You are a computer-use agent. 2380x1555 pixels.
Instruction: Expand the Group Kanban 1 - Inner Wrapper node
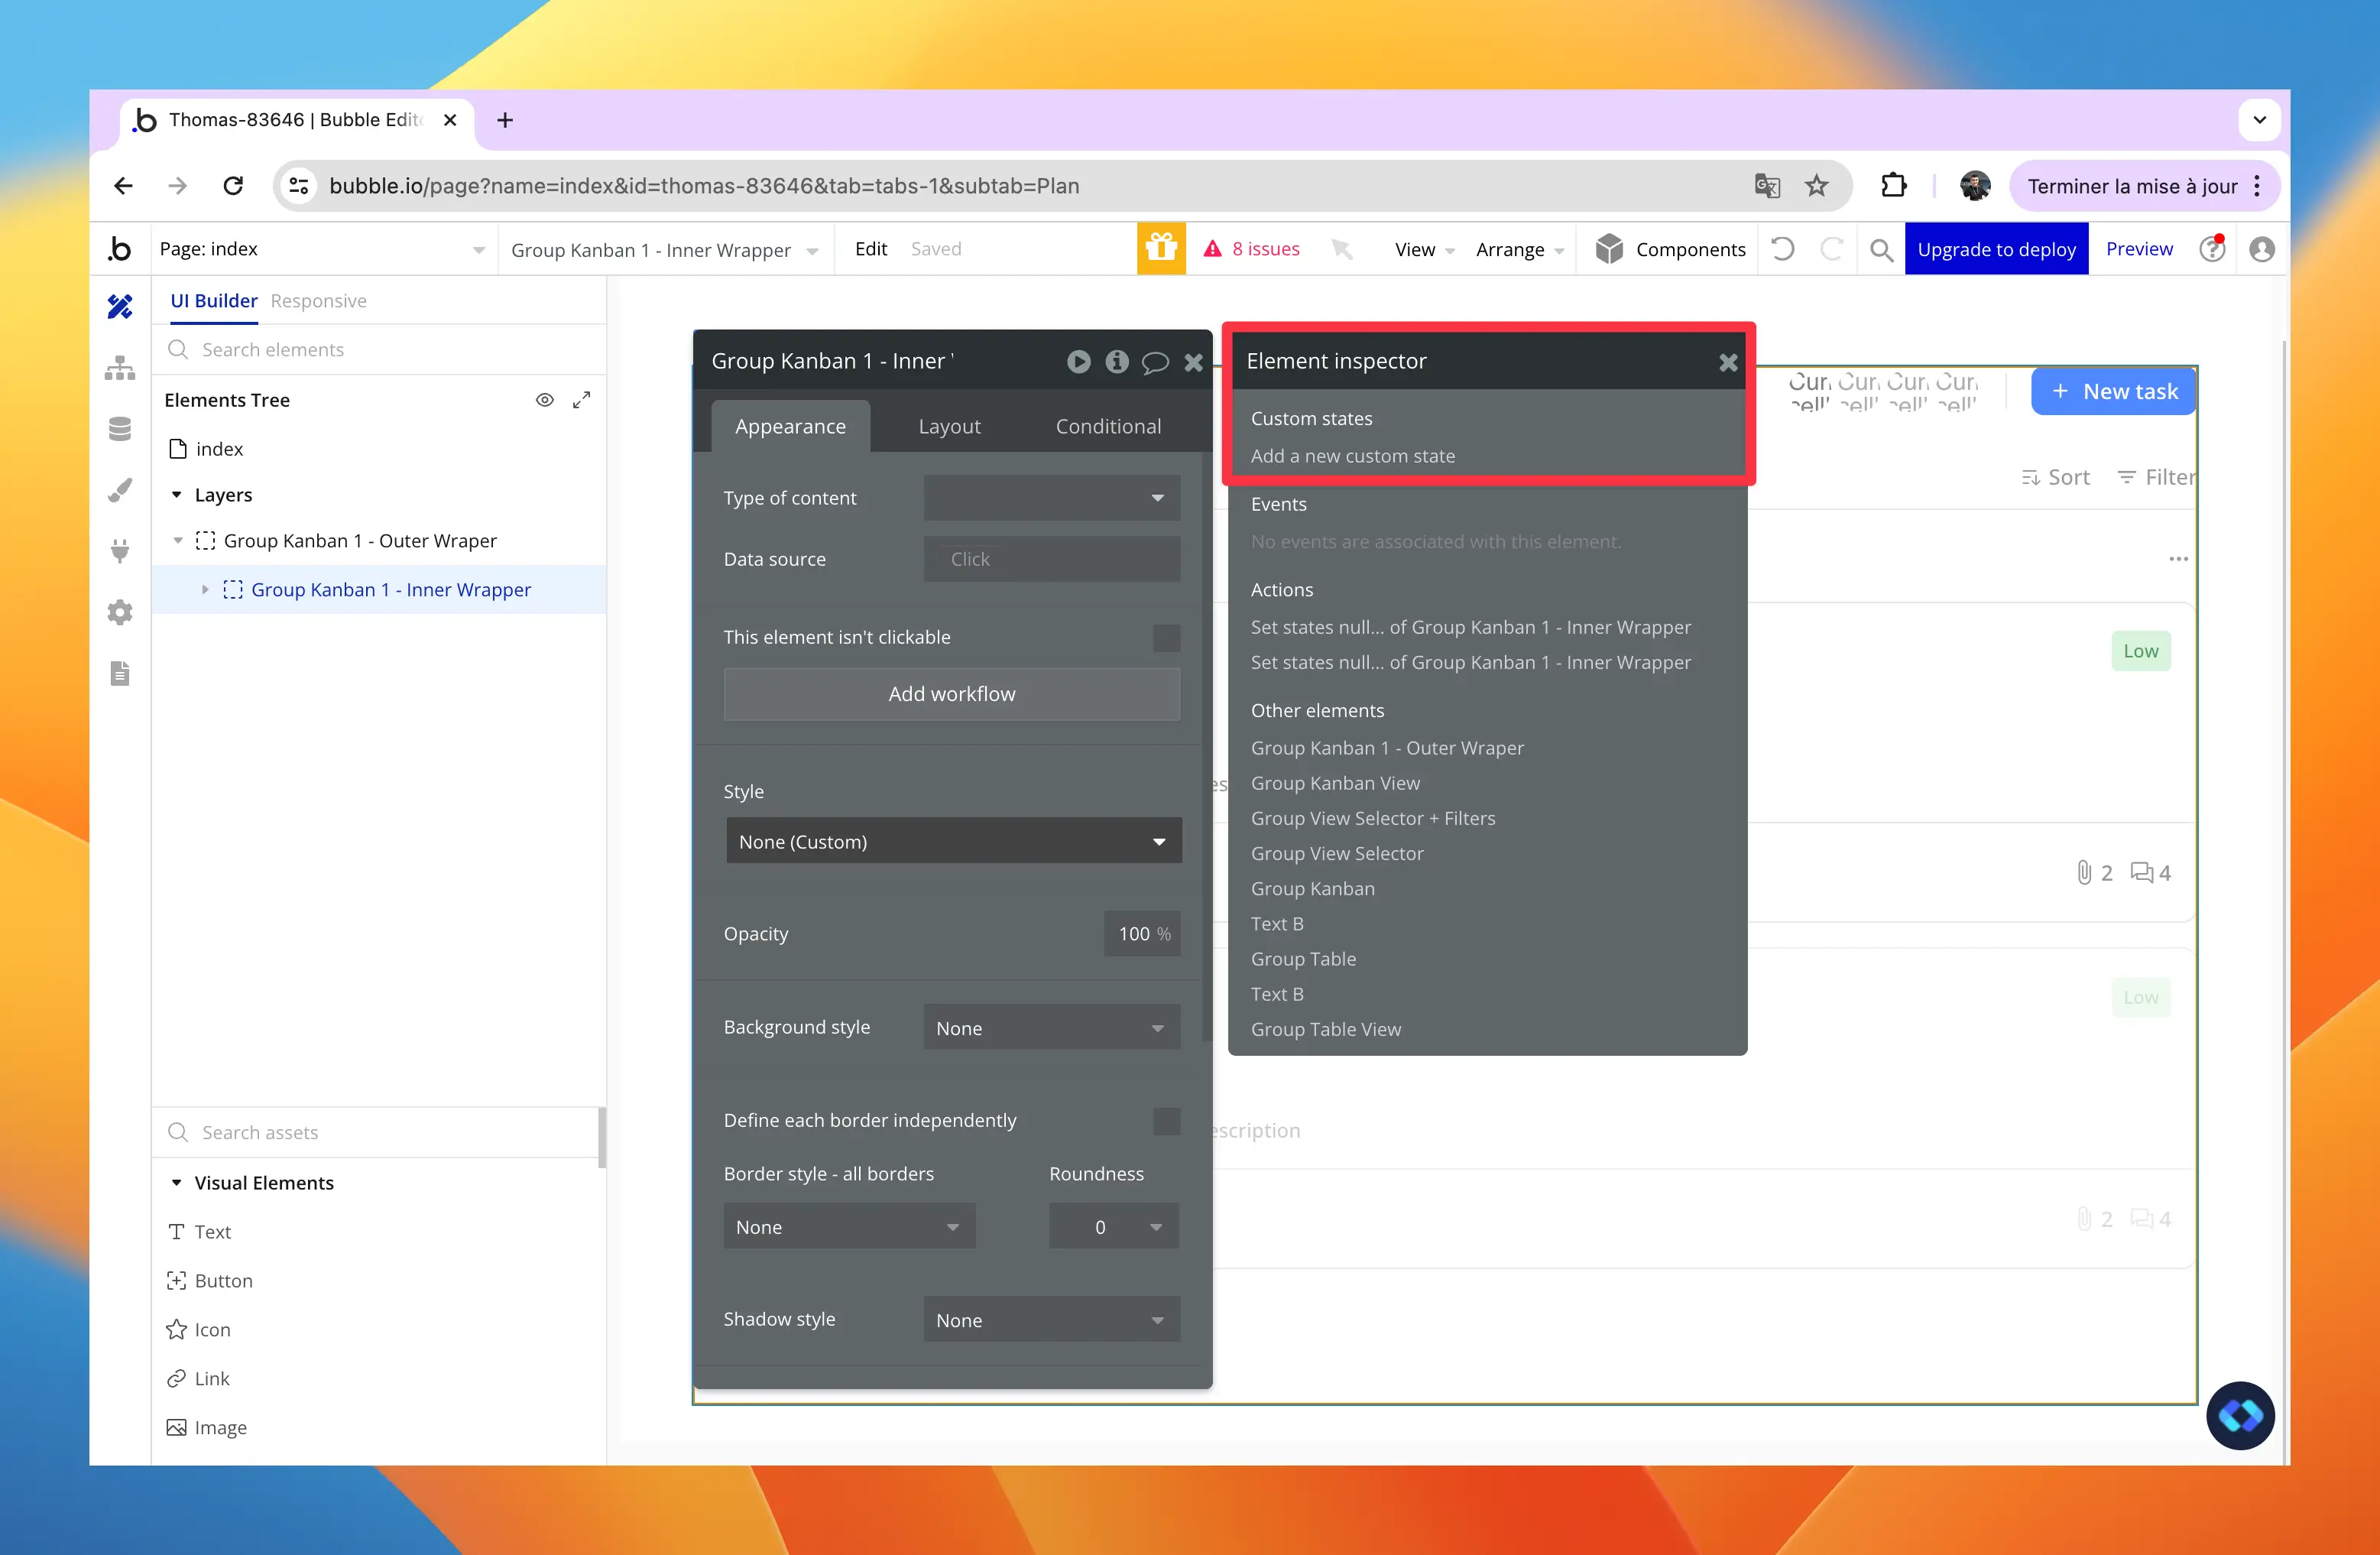pyautogui.click(x=206, y=589)
